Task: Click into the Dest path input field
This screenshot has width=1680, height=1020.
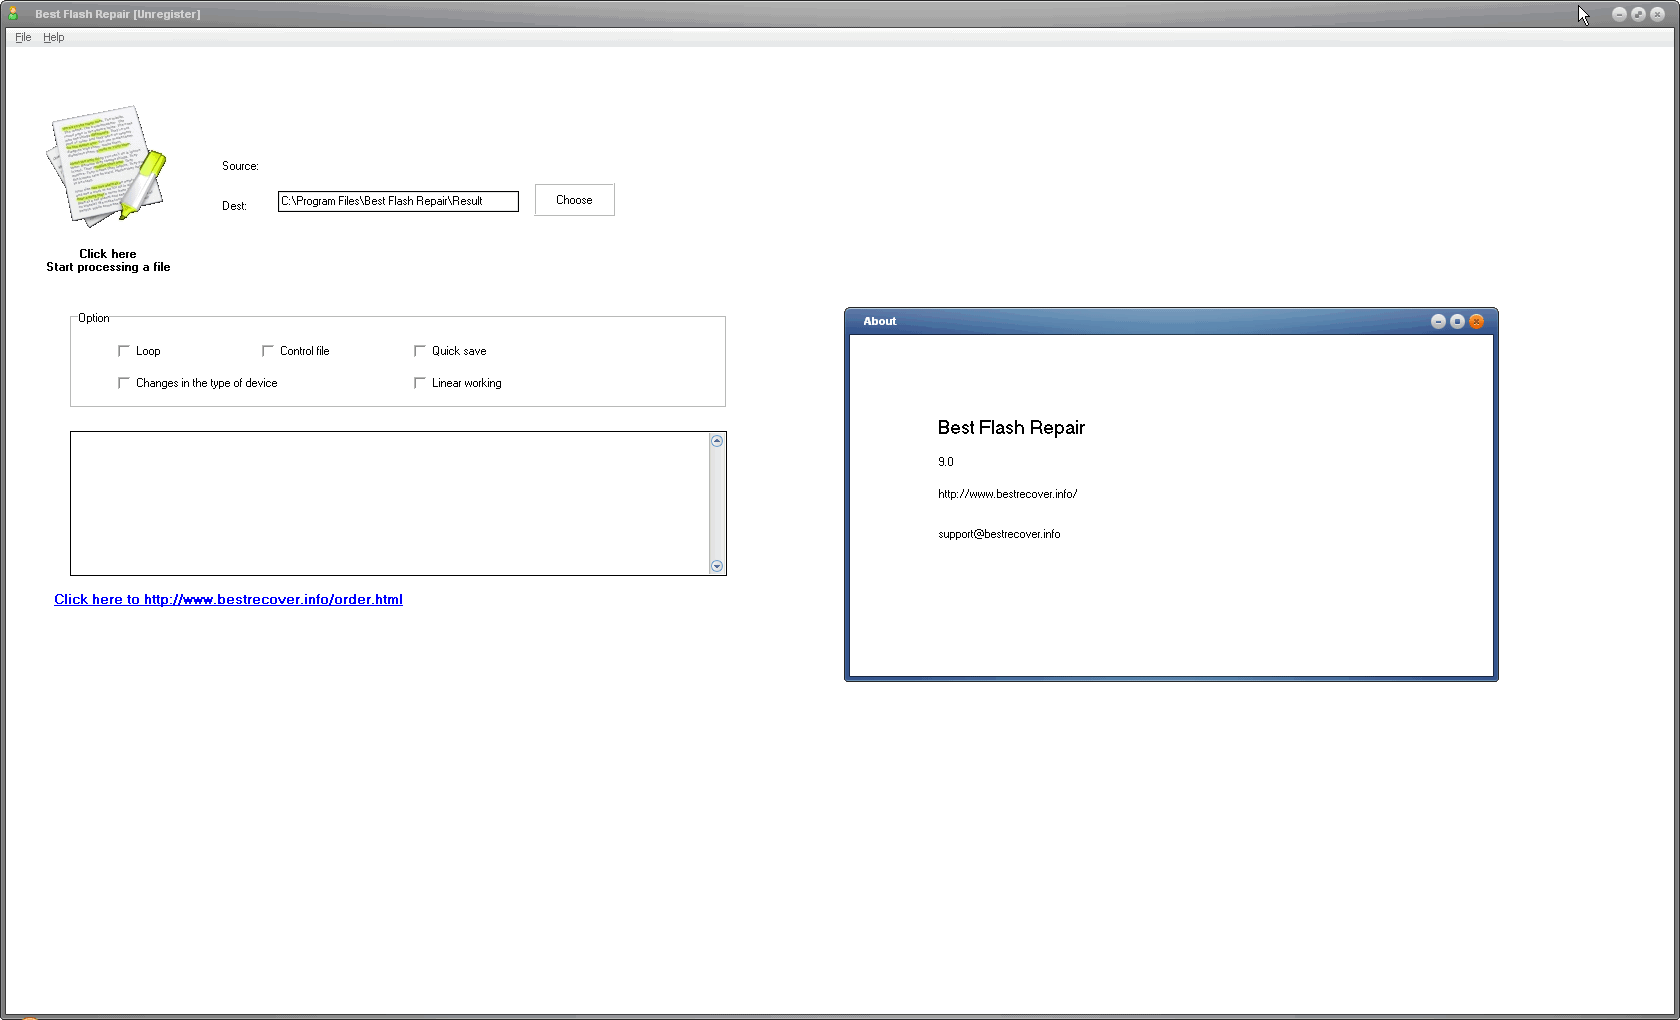Action: 398,201
